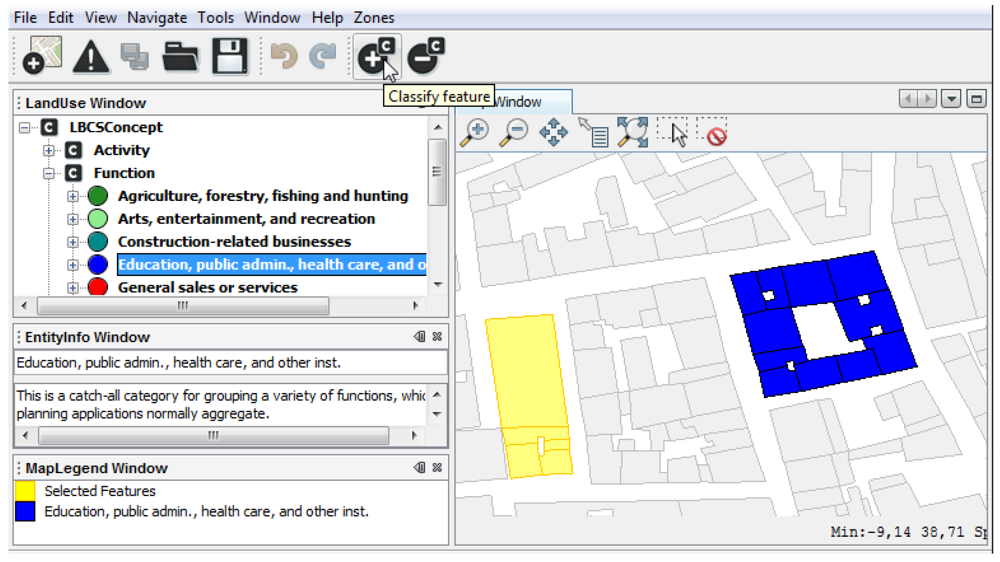Maximize the map window panel
The height and width of the screenshot is (562, 1000).
click(976, 99)
